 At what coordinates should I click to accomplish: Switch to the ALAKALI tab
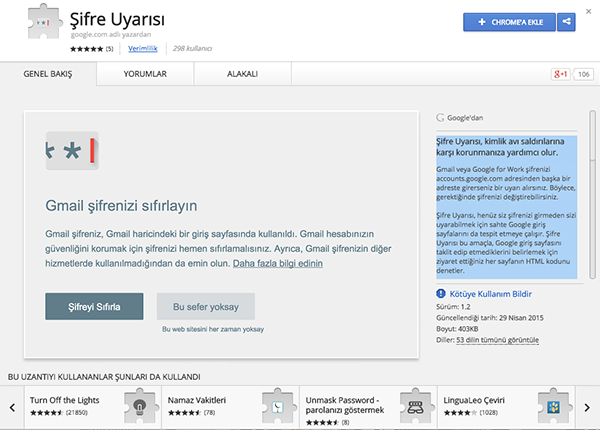243,74
